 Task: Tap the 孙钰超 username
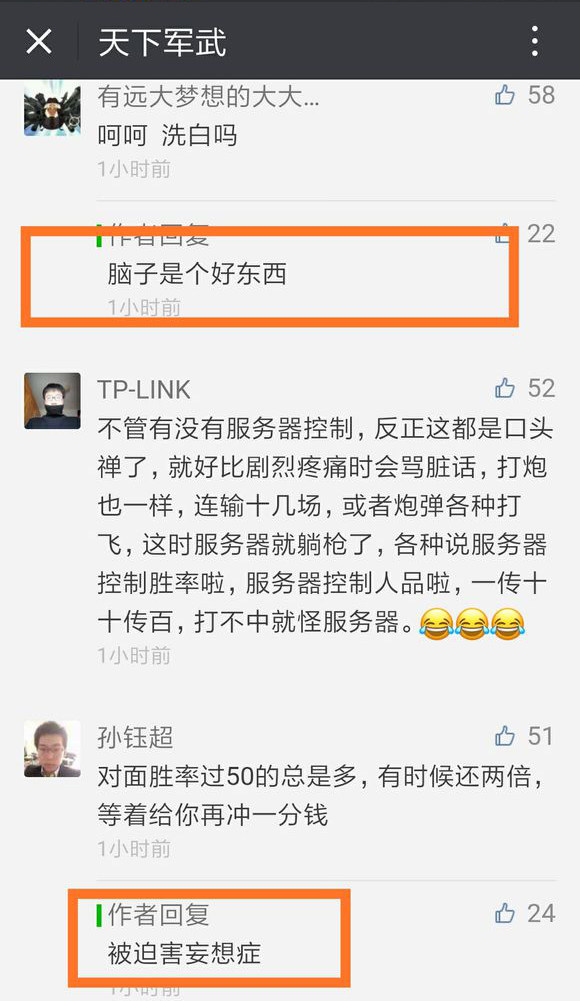pos(135,737)
